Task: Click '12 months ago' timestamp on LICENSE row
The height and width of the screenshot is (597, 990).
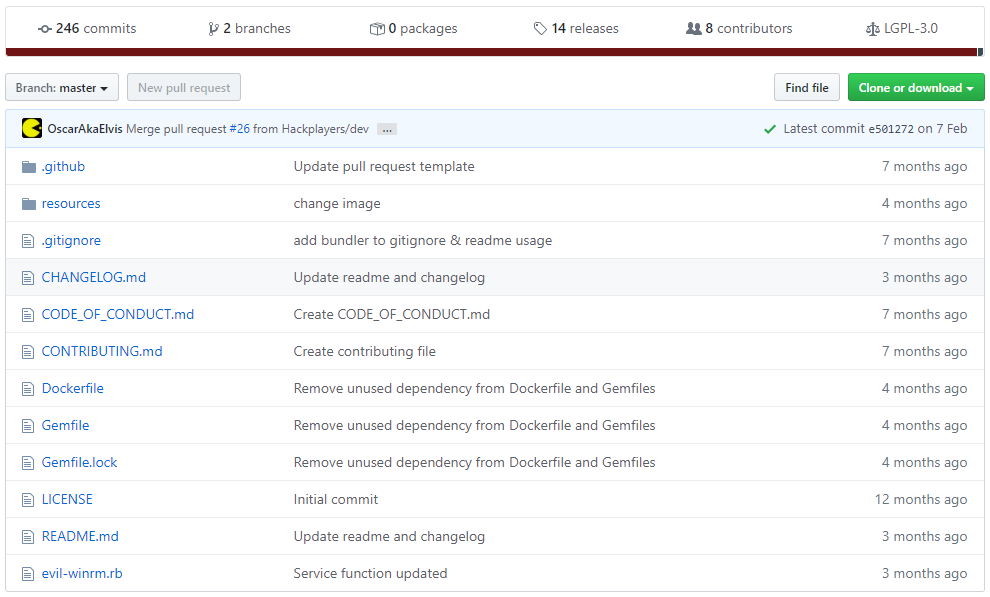Action: point(921,500)
